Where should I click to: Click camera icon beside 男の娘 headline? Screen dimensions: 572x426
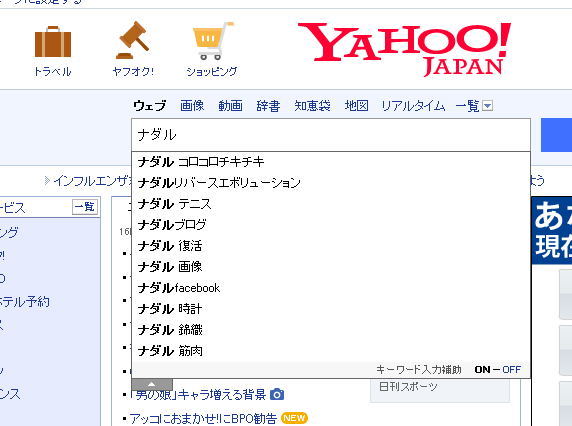pyautogui.click(x=277, y=395)
